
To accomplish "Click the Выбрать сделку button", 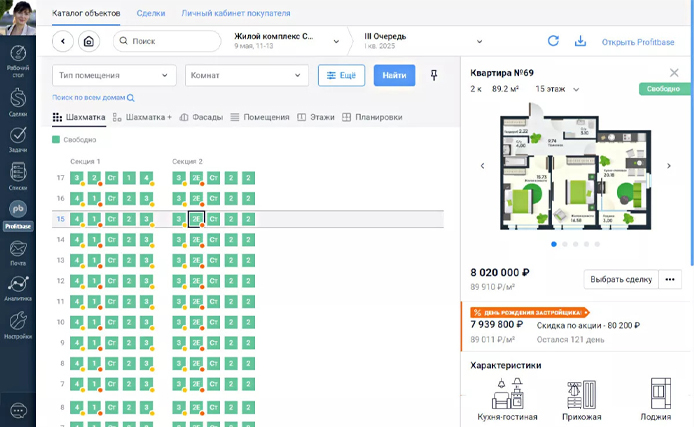I will (621, 279).
